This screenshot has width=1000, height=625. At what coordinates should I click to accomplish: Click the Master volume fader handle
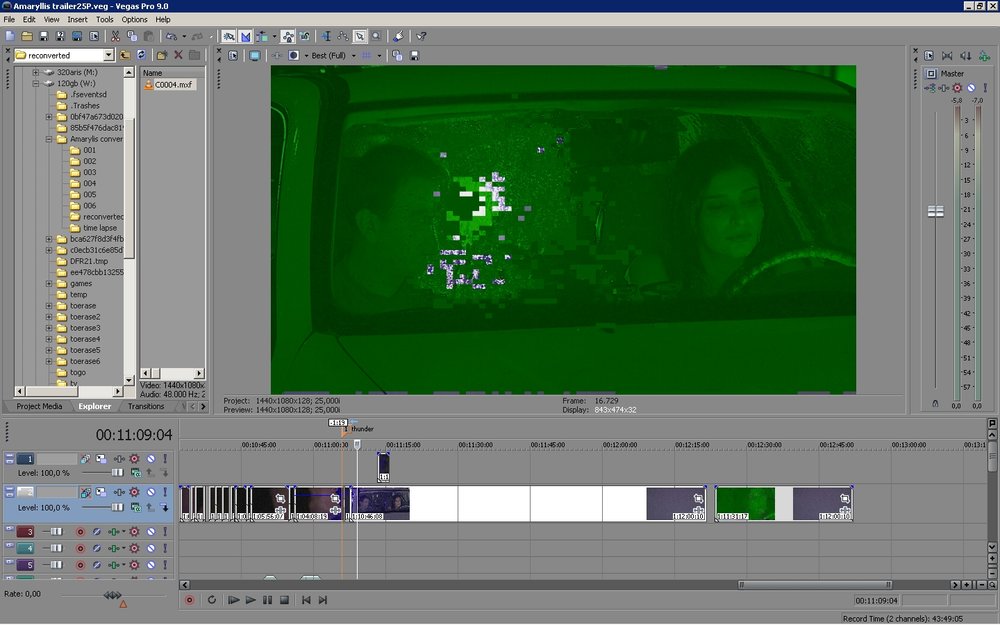pyautogui.click(x=936, y=211)
